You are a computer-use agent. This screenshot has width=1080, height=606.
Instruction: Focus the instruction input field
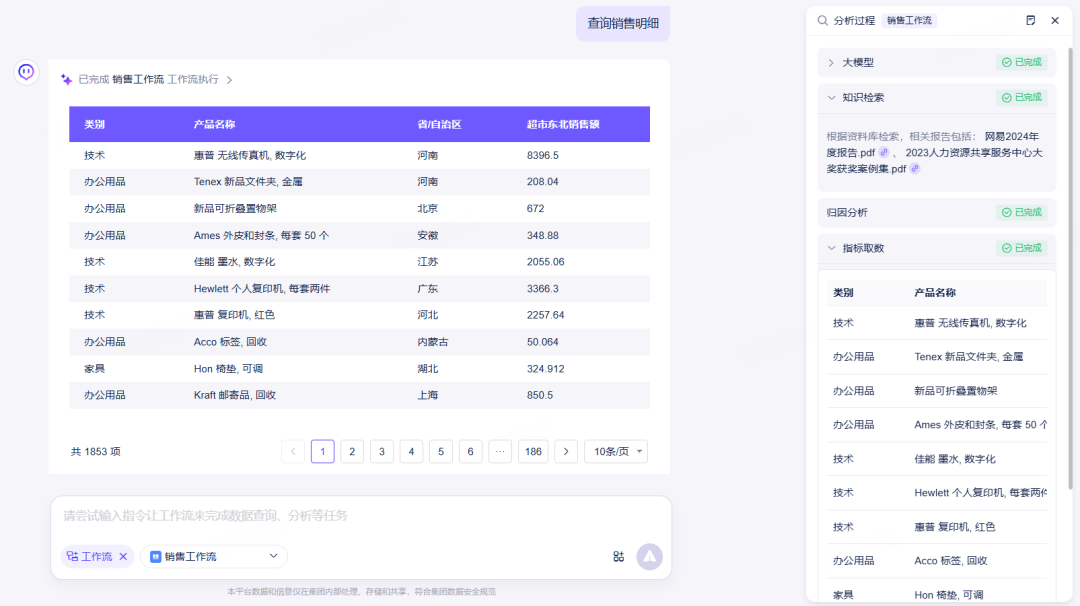click(x=361, y=516)
